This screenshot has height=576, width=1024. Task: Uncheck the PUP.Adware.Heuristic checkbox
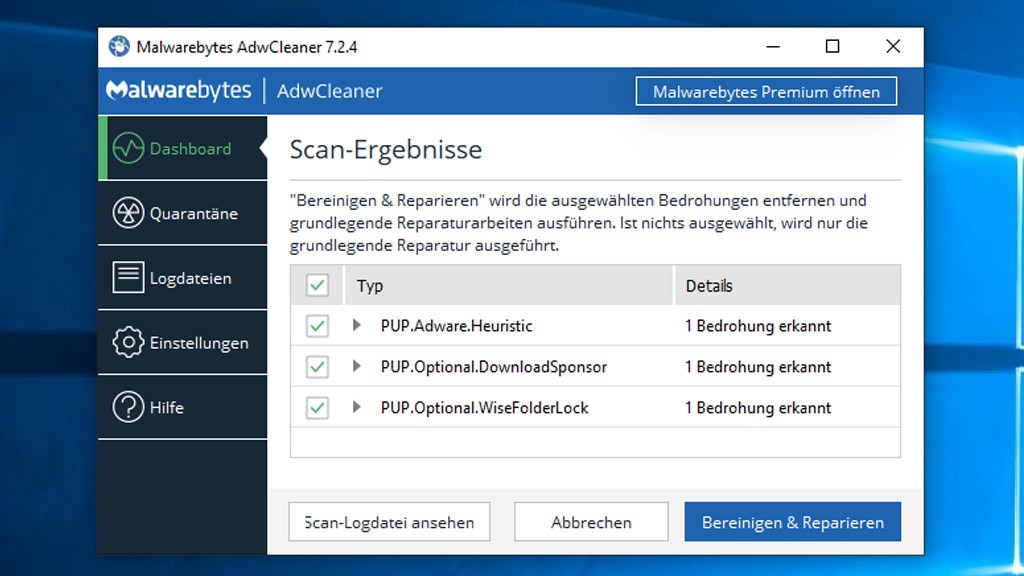(x=317, y=326)
